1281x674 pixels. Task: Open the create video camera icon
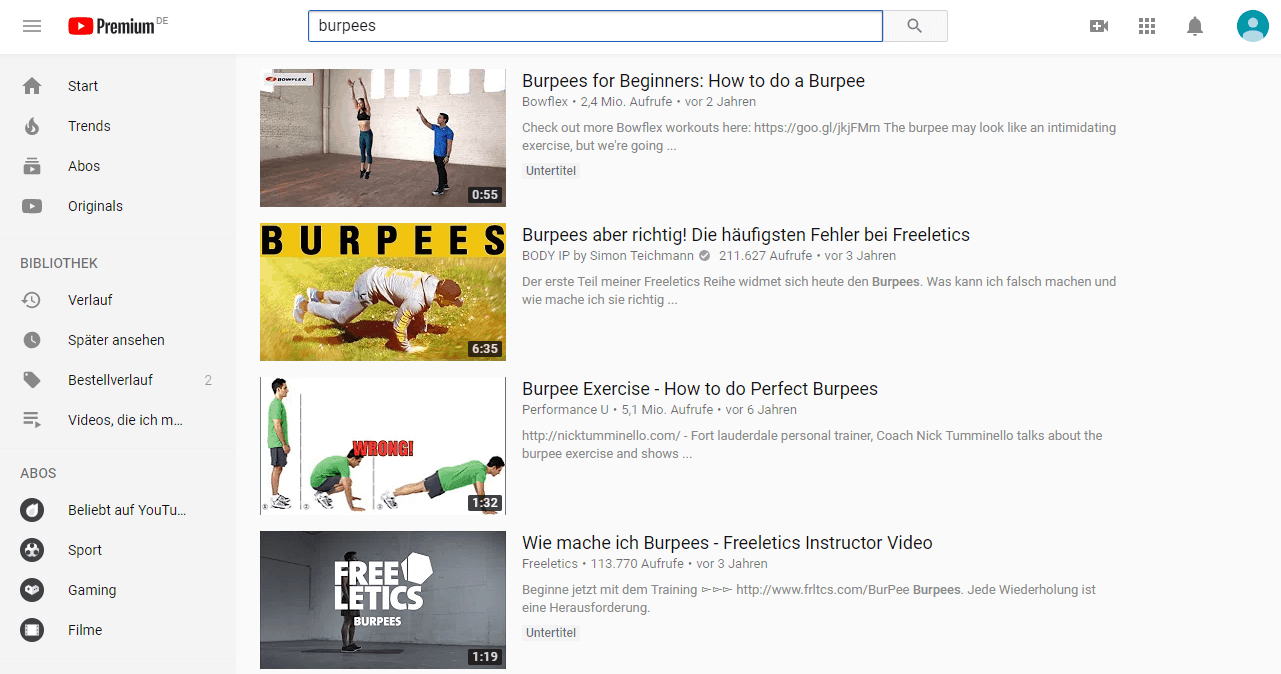1099,26
